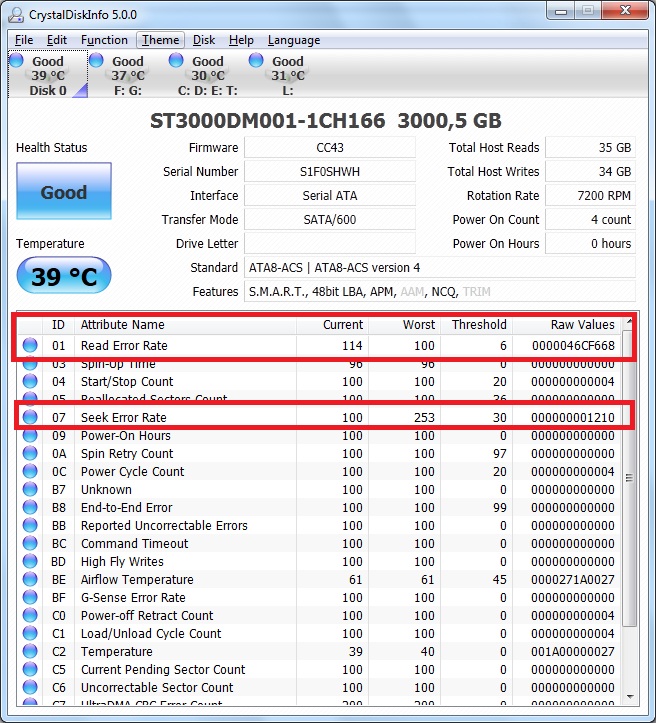Click status icon of Reported Uncorrectable Errors row
The height and width of the screenshot is (723, 656).
point(30,525)
